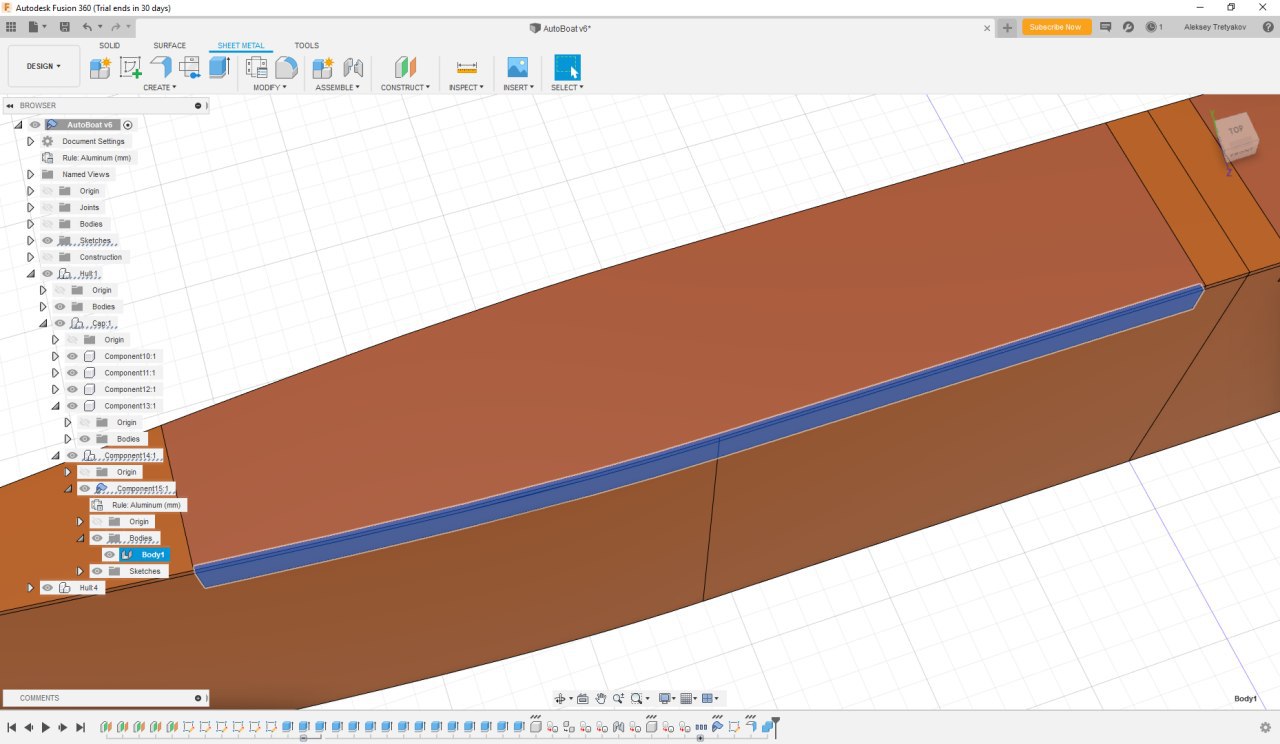This screenshot has width=1280, height=744.
Task: Click the Redo arrow
Action: [x=115, y=27]
